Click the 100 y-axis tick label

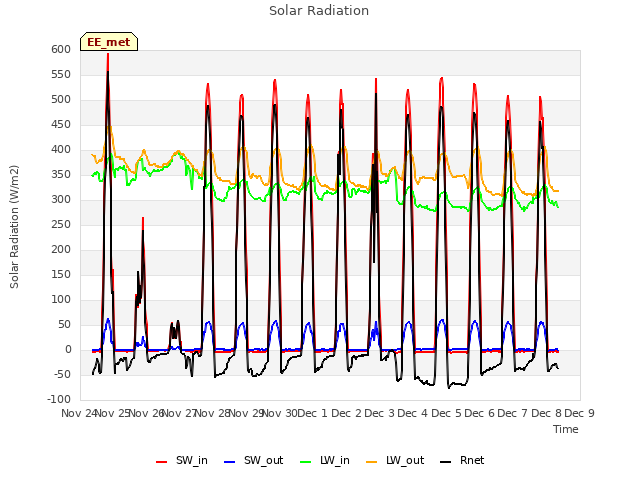tap(61, 300)
